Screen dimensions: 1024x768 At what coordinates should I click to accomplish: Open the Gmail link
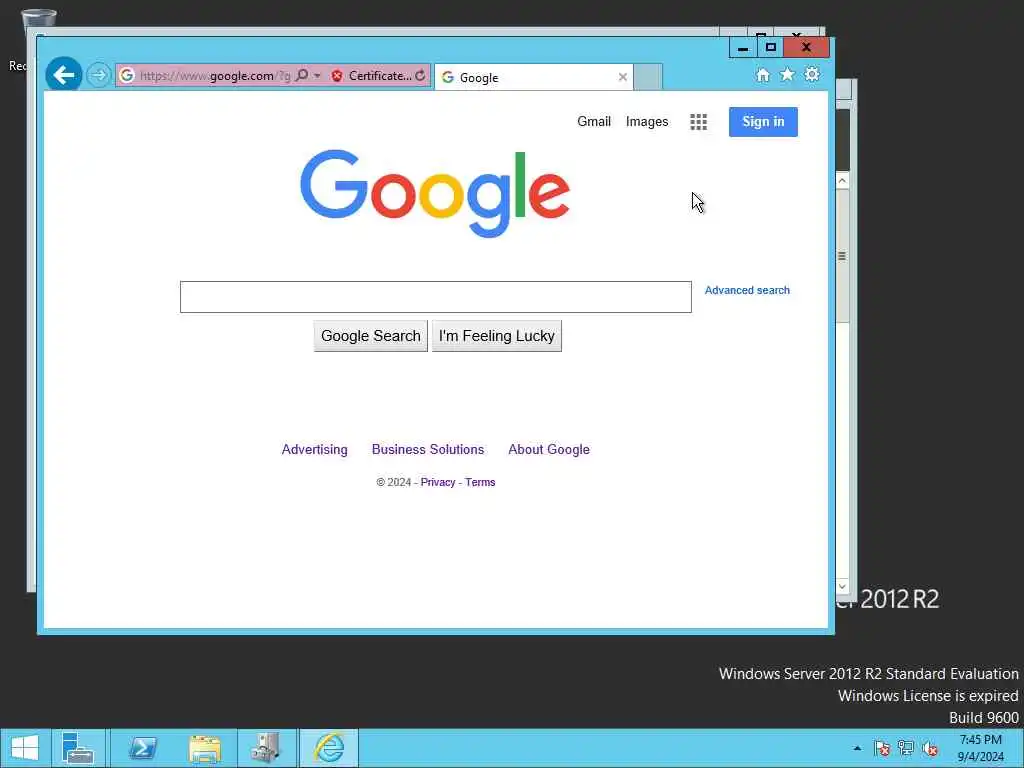(x=594, y=121)
